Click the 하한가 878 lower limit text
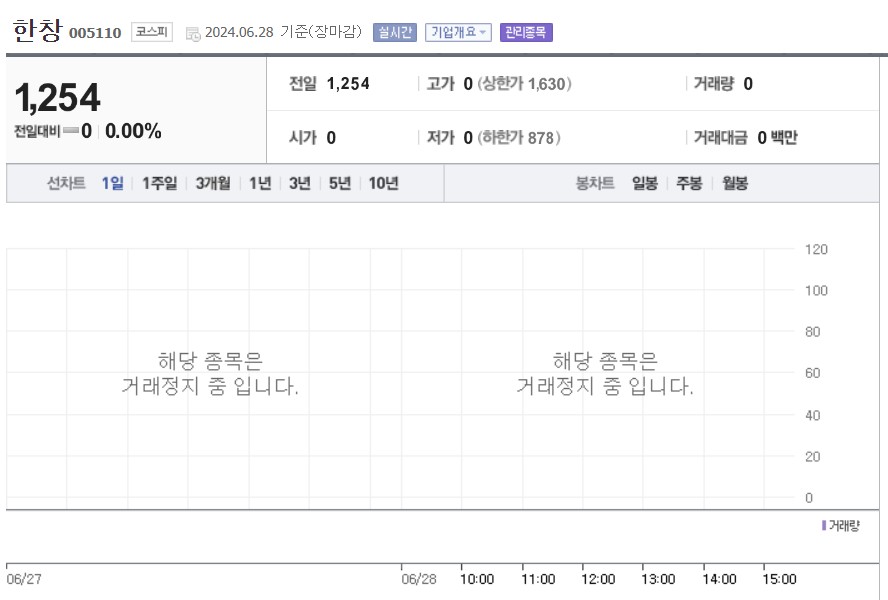The image size is (888, 600). tap(519, 138)
